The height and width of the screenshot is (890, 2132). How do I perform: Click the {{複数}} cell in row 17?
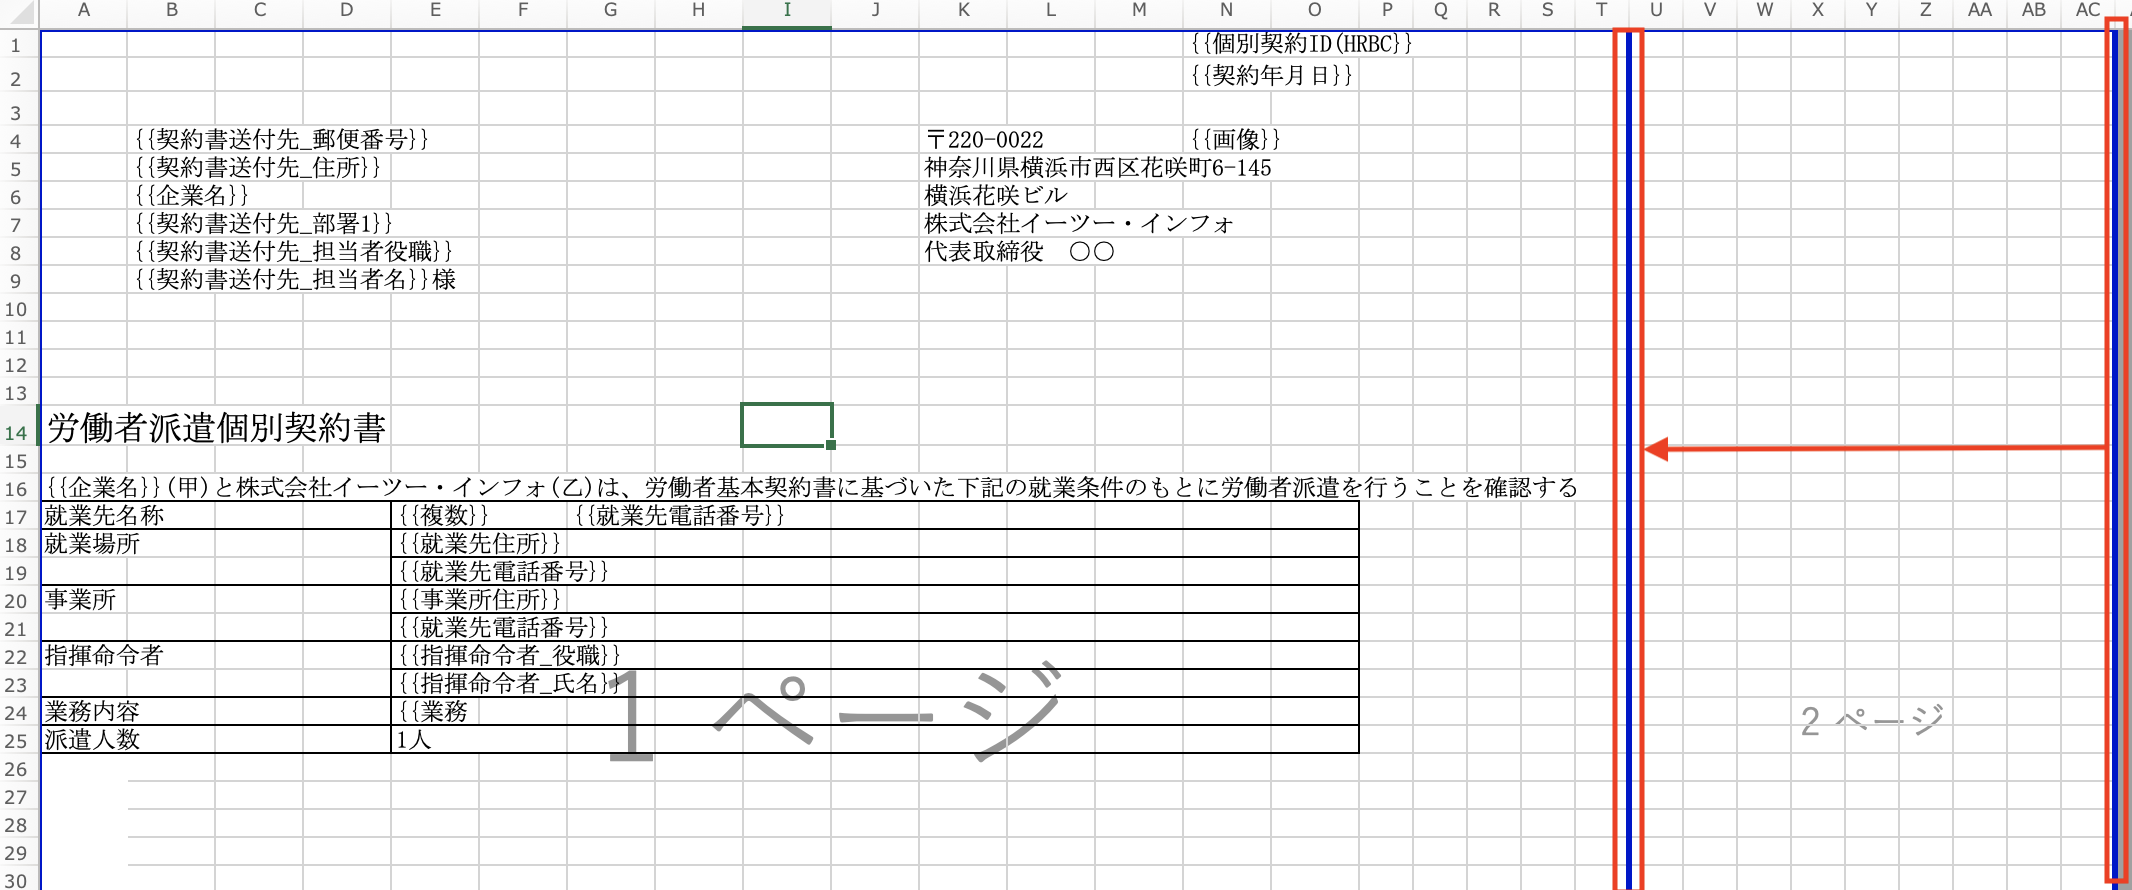pyautogui.click(x=443, y=516)
